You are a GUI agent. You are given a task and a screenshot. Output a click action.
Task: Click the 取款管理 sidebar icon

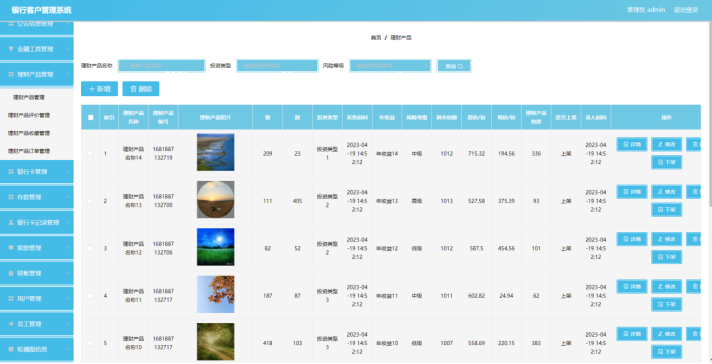11,248
